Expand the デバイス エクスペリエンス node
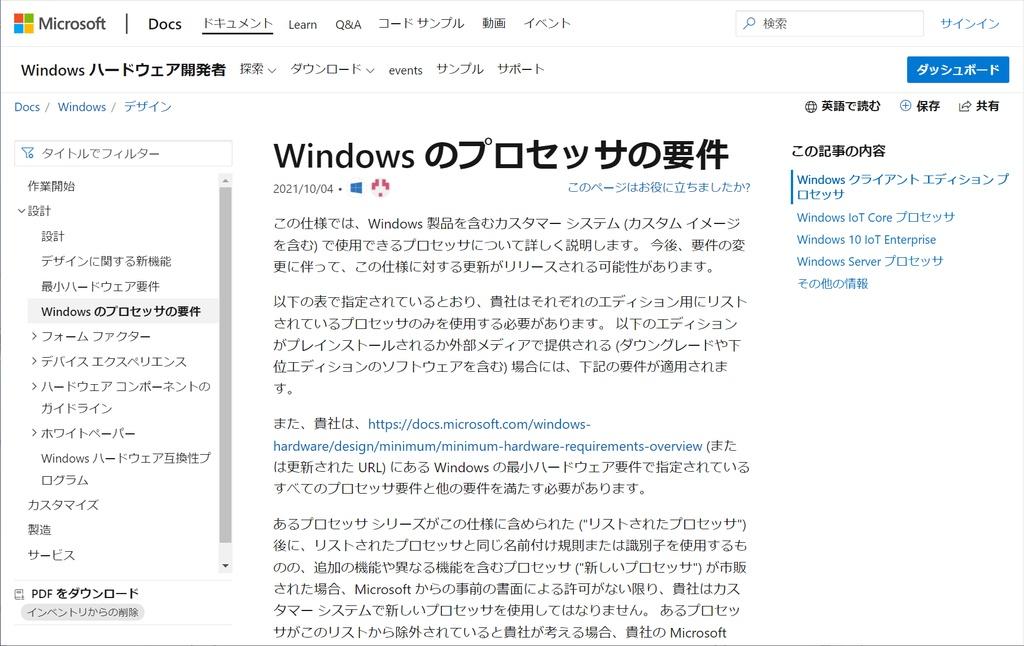This screenshot has width=1024, height=646. tap(34, 361)
